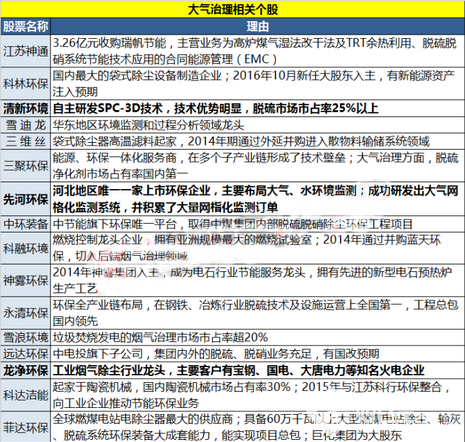Select the 理由 header cell

tap(258, 27)
